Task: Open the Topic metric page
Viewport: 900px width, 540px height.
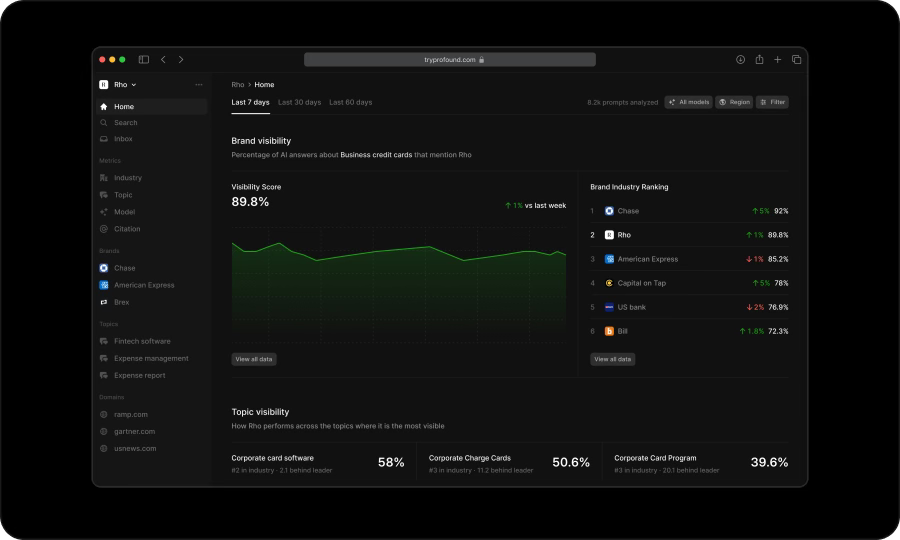Action: [152, 195]
